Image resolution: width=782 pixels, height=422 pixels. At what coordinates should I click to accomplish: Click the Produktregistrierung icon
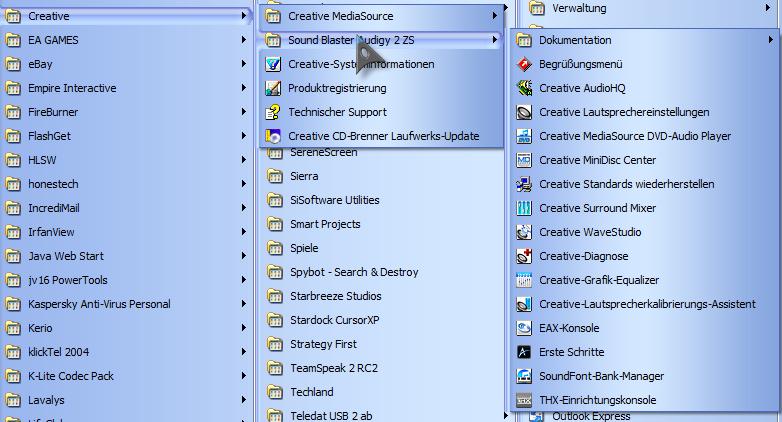273,88
